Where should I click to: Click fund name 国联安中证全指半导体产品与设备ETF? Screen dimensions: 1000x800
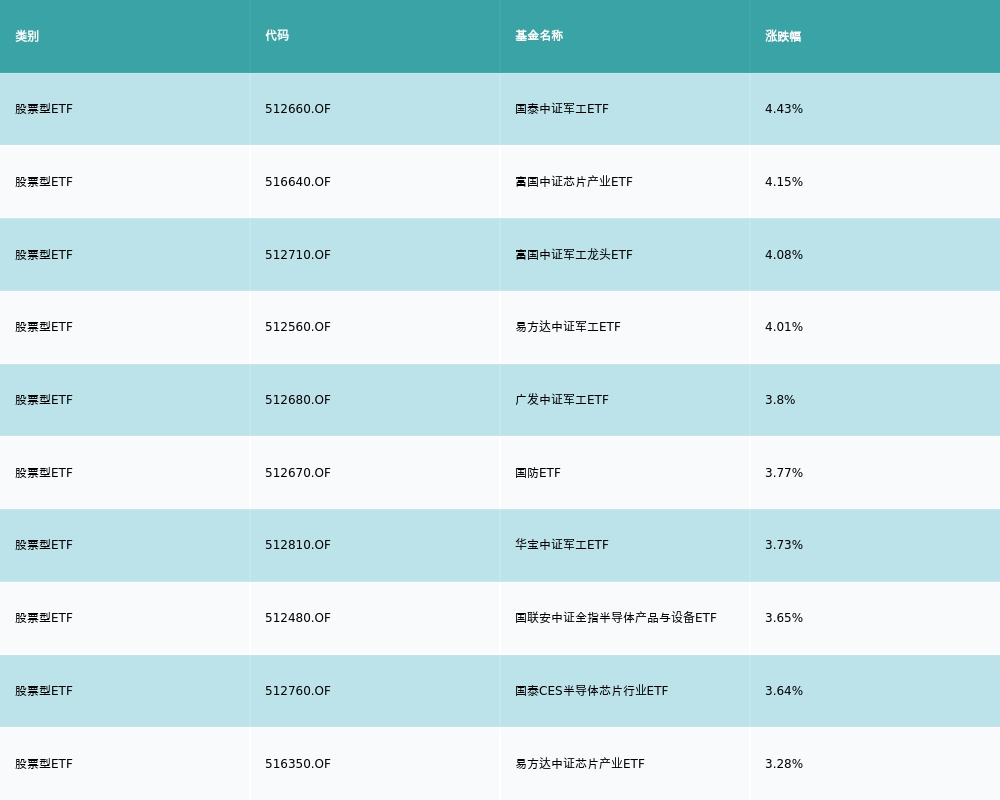click(616, 618)
